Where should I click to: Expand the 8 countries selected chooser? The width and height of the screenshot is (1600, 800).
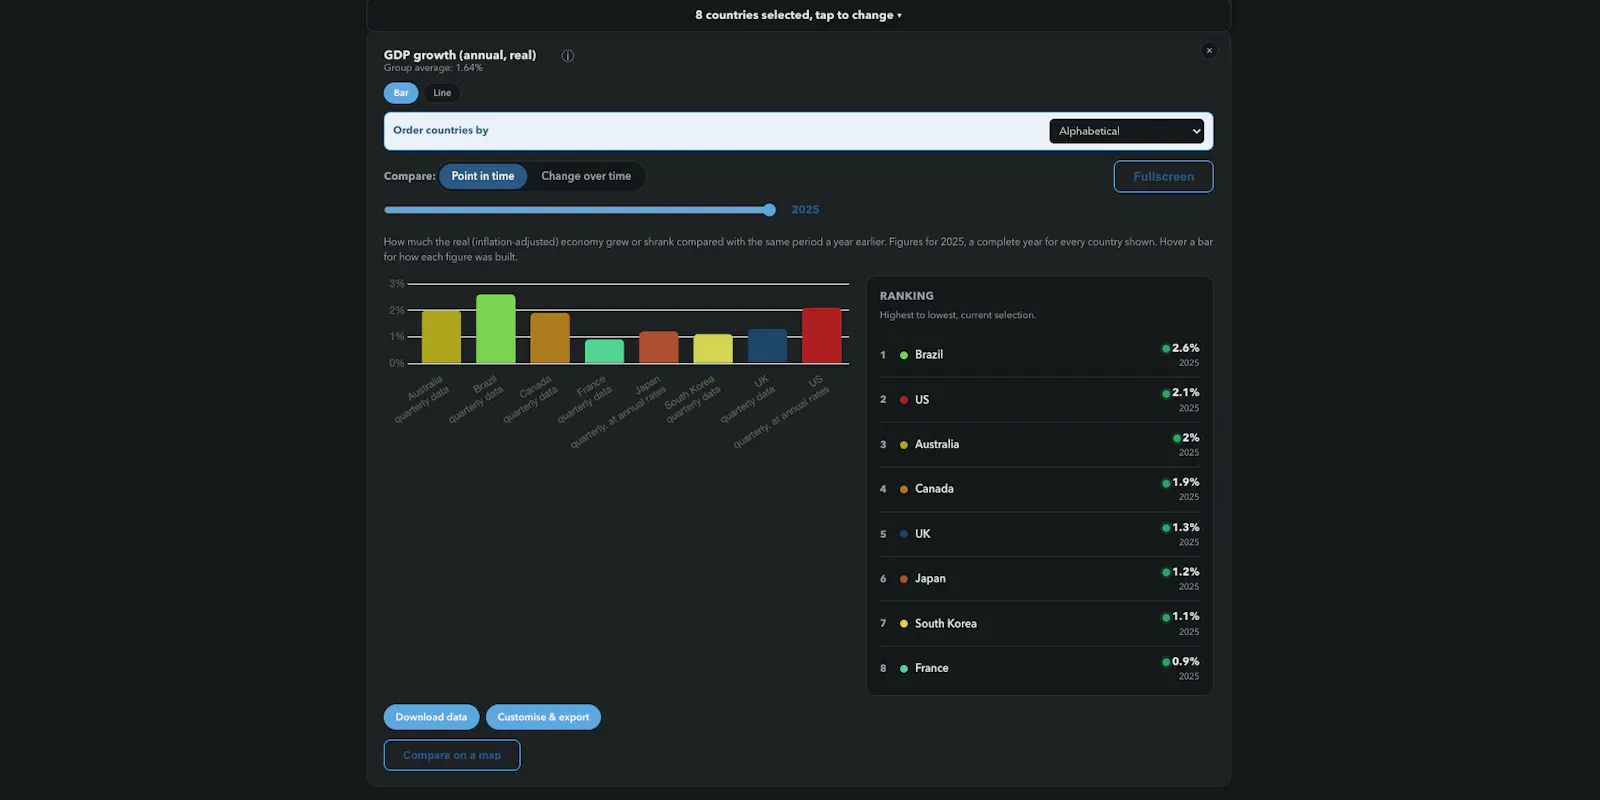[x=798, y=15]
